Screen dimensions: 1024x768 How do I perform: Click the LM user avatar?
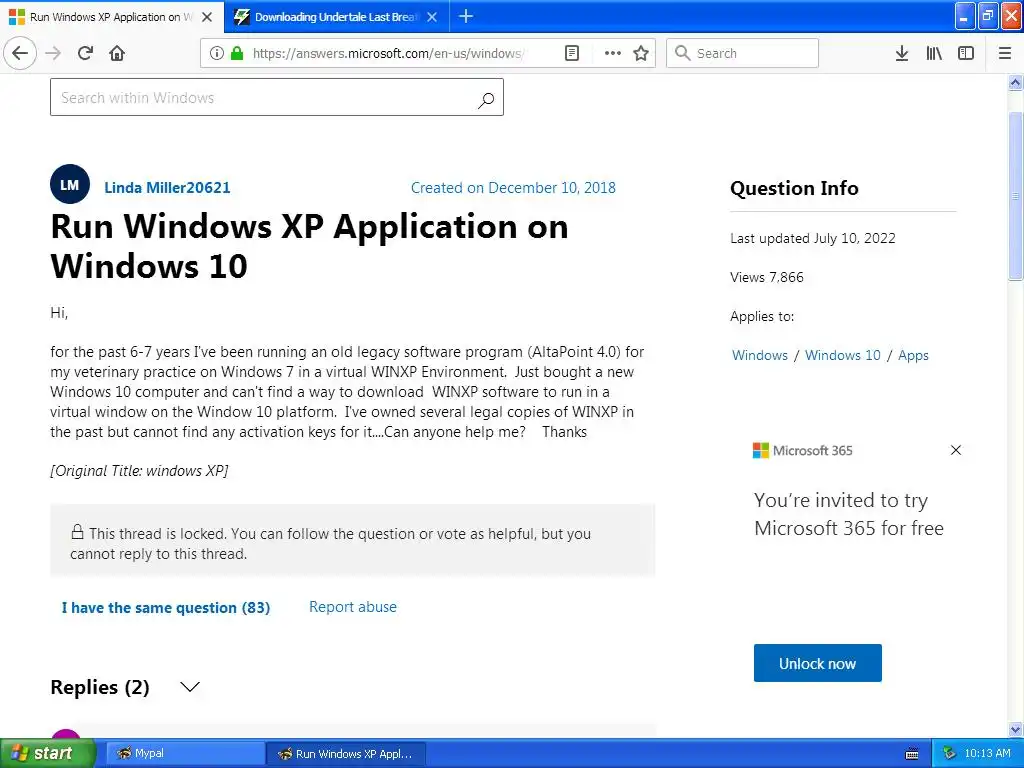69,185
